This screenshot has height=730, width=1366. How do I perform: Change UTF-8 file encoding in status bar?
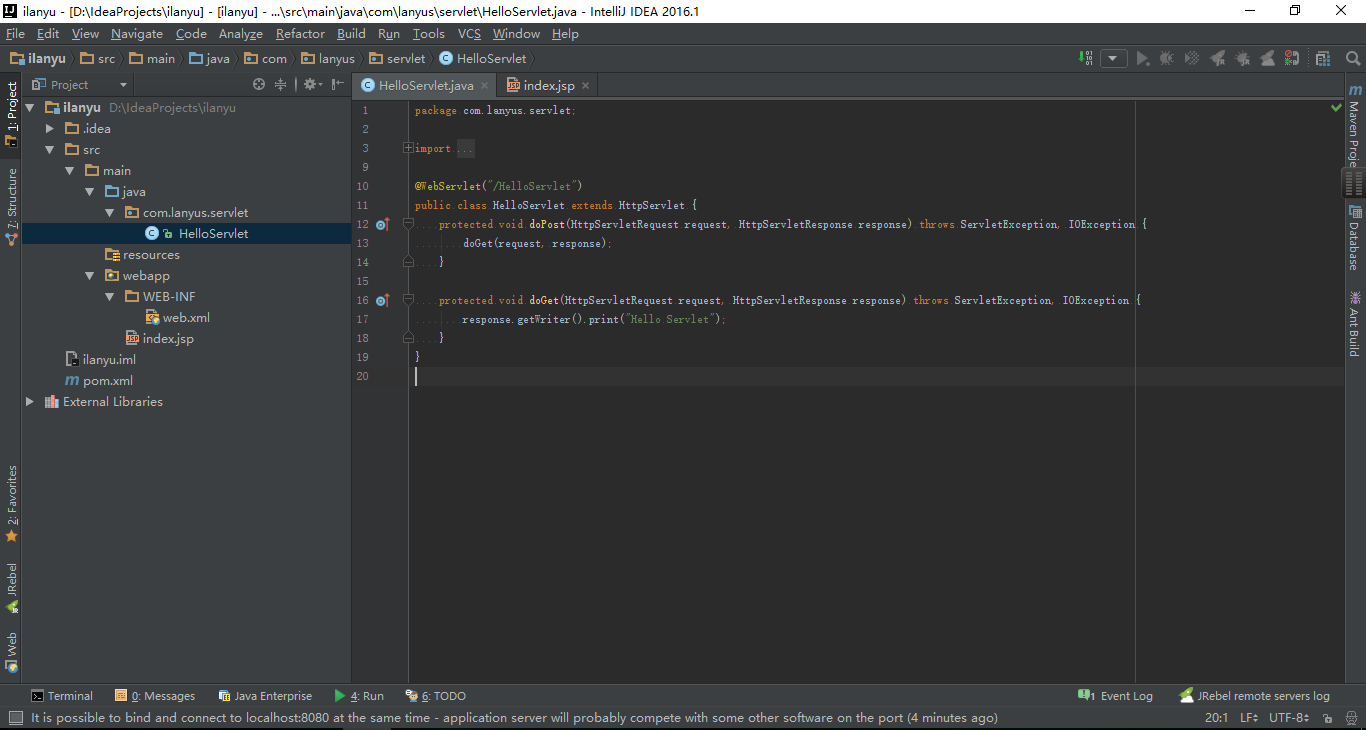click(1288, 718)
